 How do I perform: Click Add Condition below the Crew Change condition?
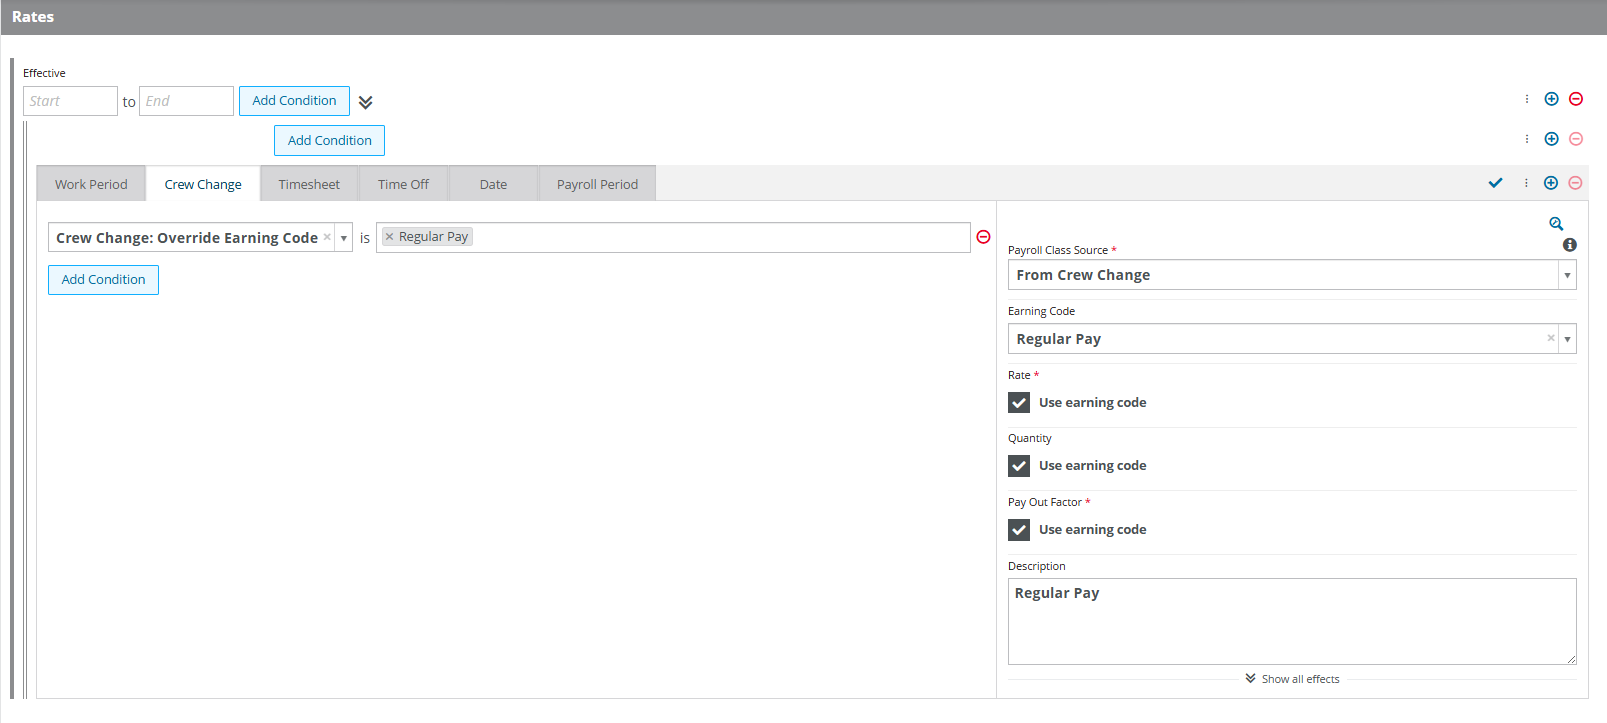pos(103,280)
